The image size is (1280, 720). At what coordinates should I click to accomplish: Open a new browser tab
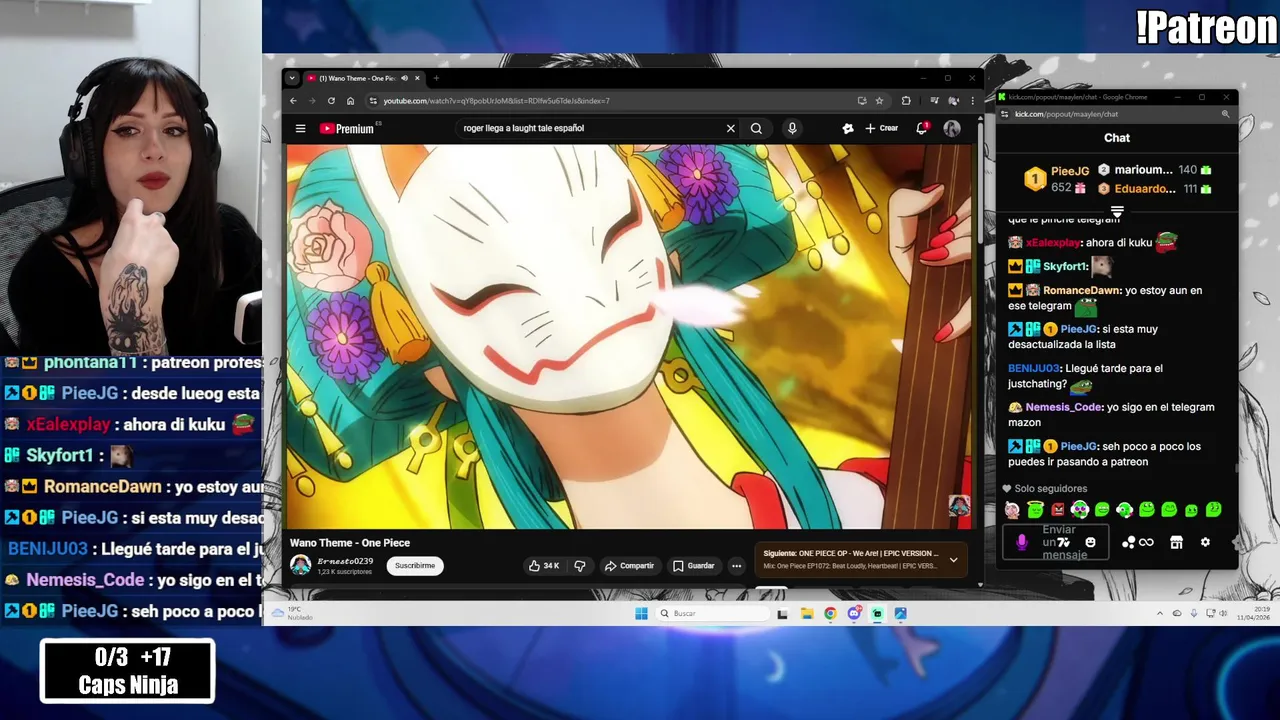pos(436,78)
